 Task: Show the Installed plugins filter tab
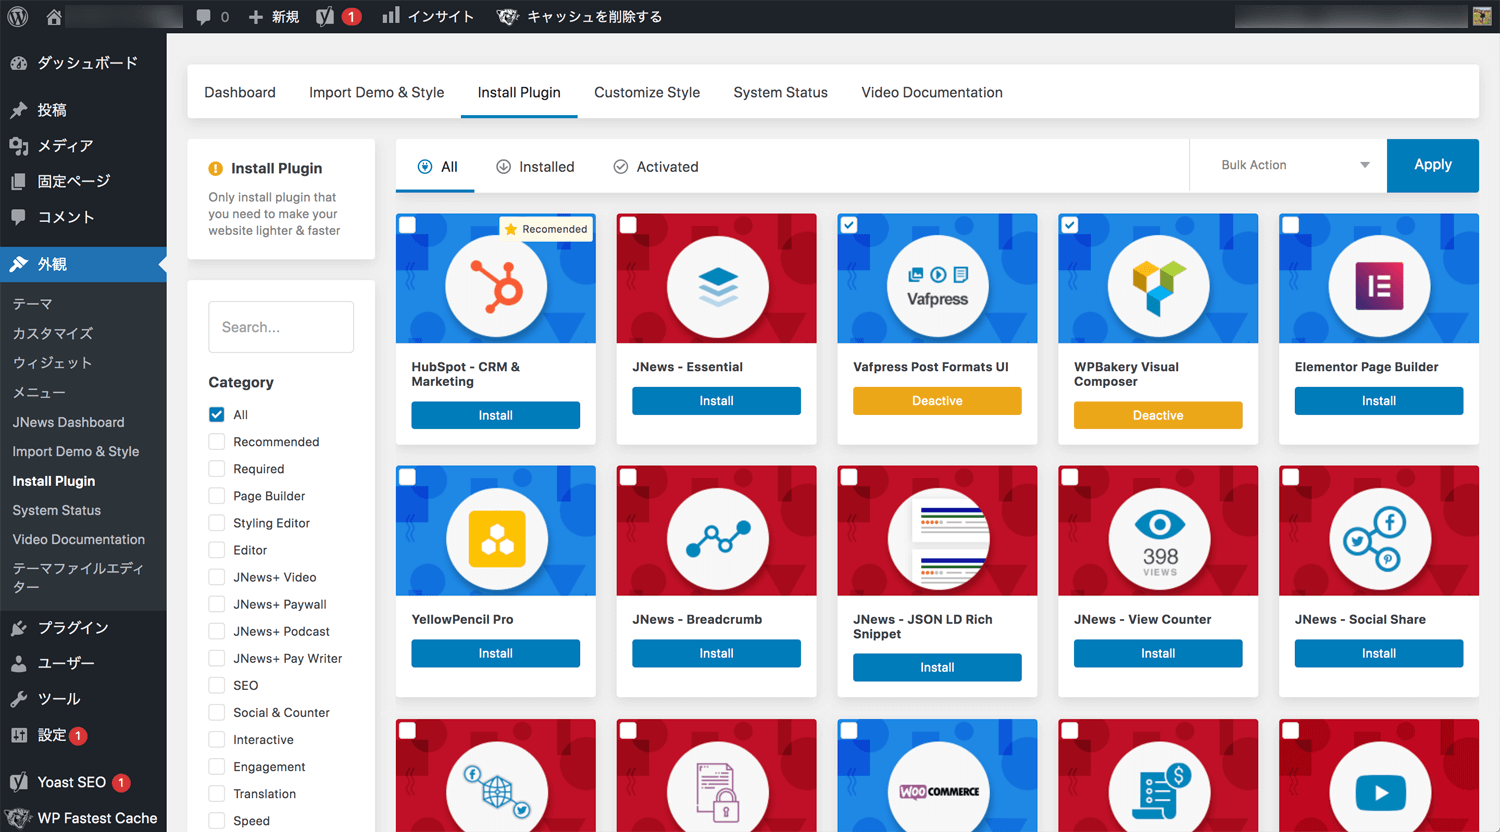point(536,167)
